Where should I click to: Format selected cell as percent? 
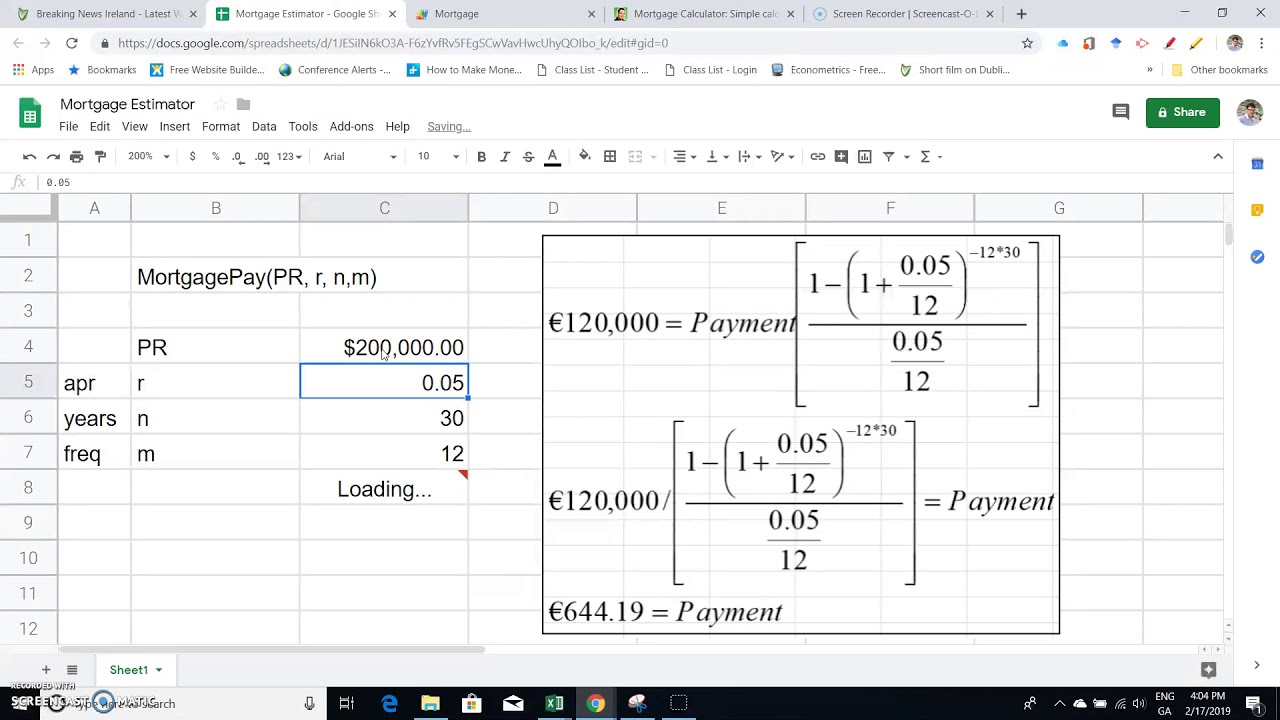(215, 156)
